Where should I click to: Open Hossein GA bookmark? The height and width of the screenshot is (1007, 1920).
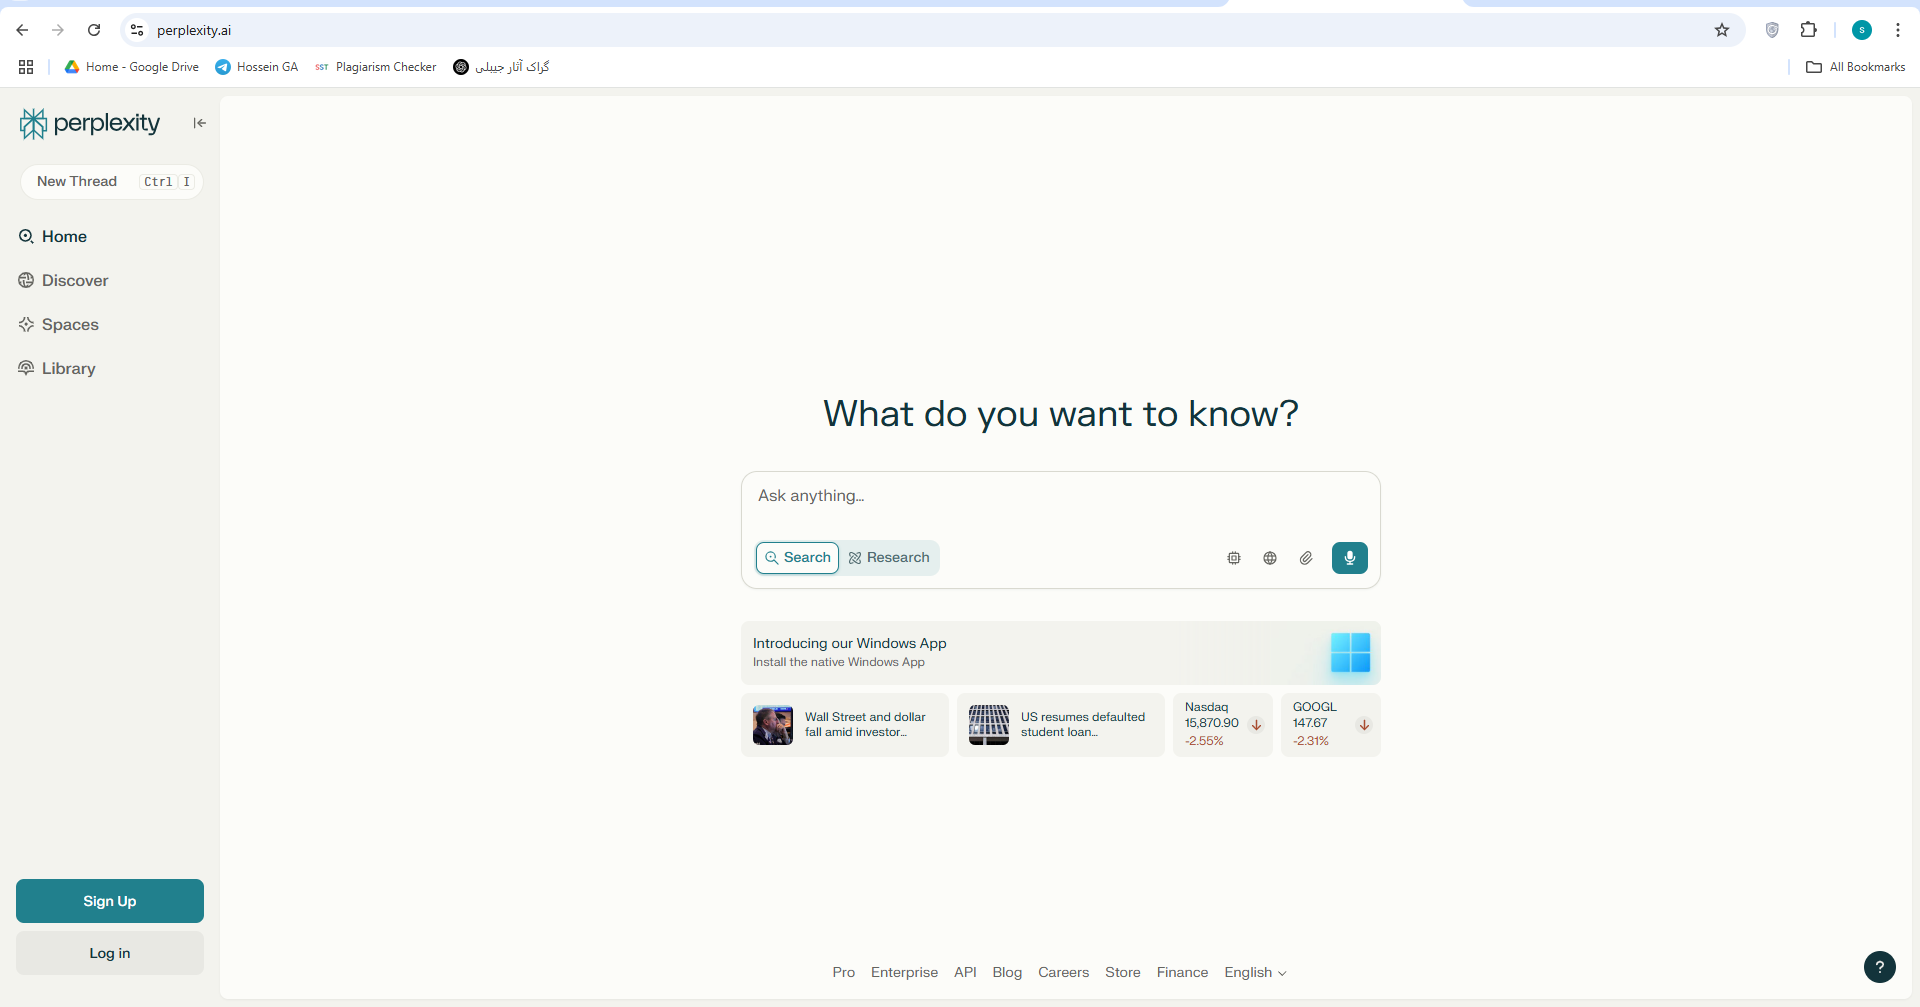click(257, 67)
